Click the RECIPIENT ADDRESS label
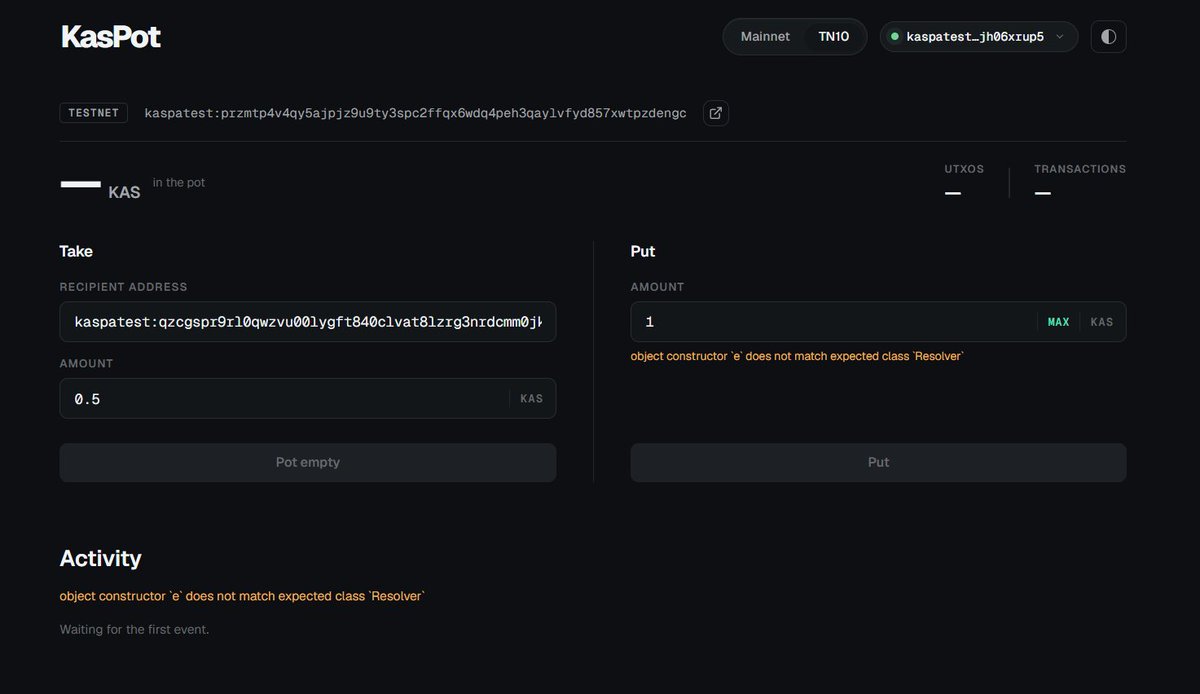The image size is (1200, 694). [x=123, y=287]
